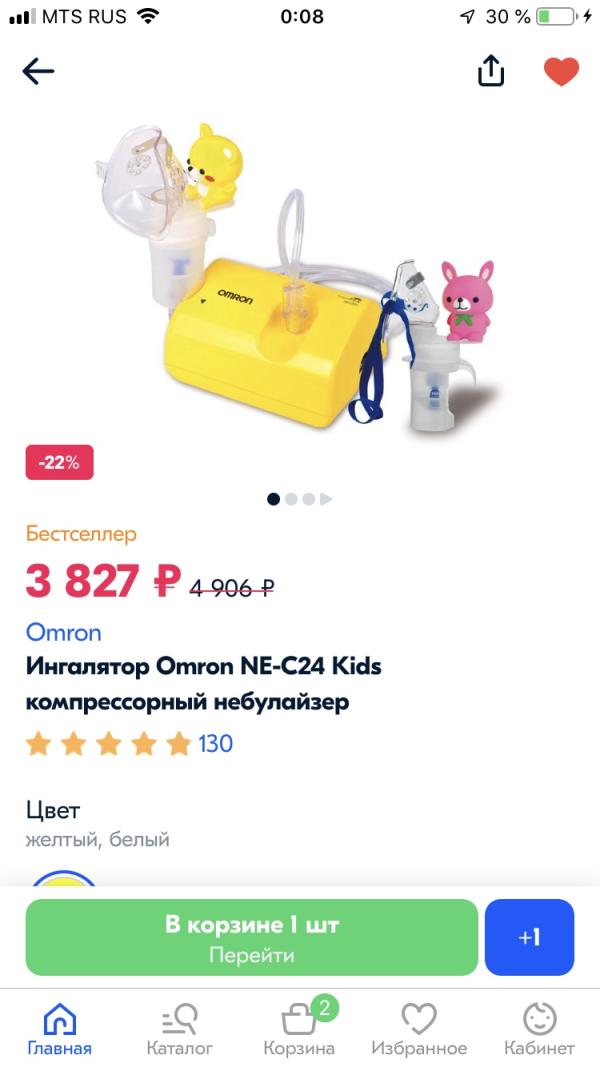Select the second image pagination dot
This screenshot has width=600, height=1066.
click(291, 499)
